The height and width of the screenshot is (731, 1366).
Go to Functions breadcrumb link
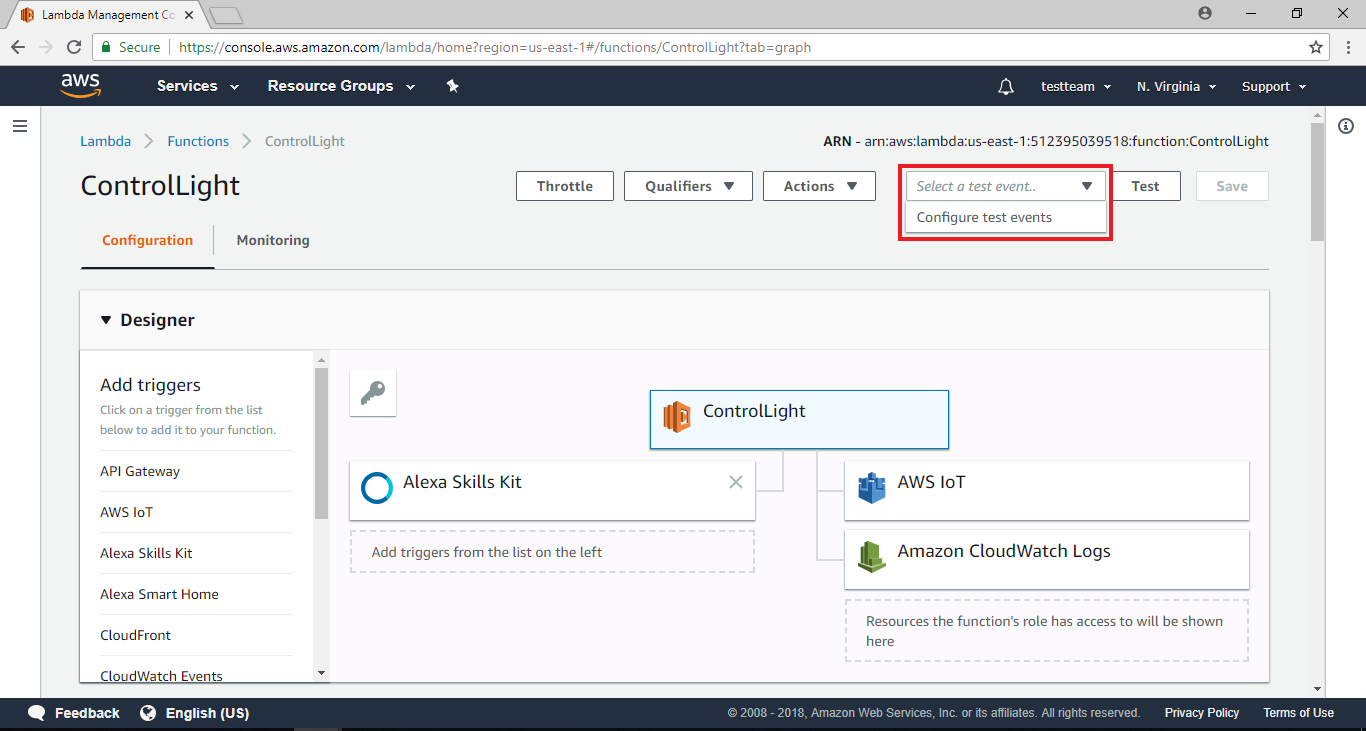[x=198, y=141]
